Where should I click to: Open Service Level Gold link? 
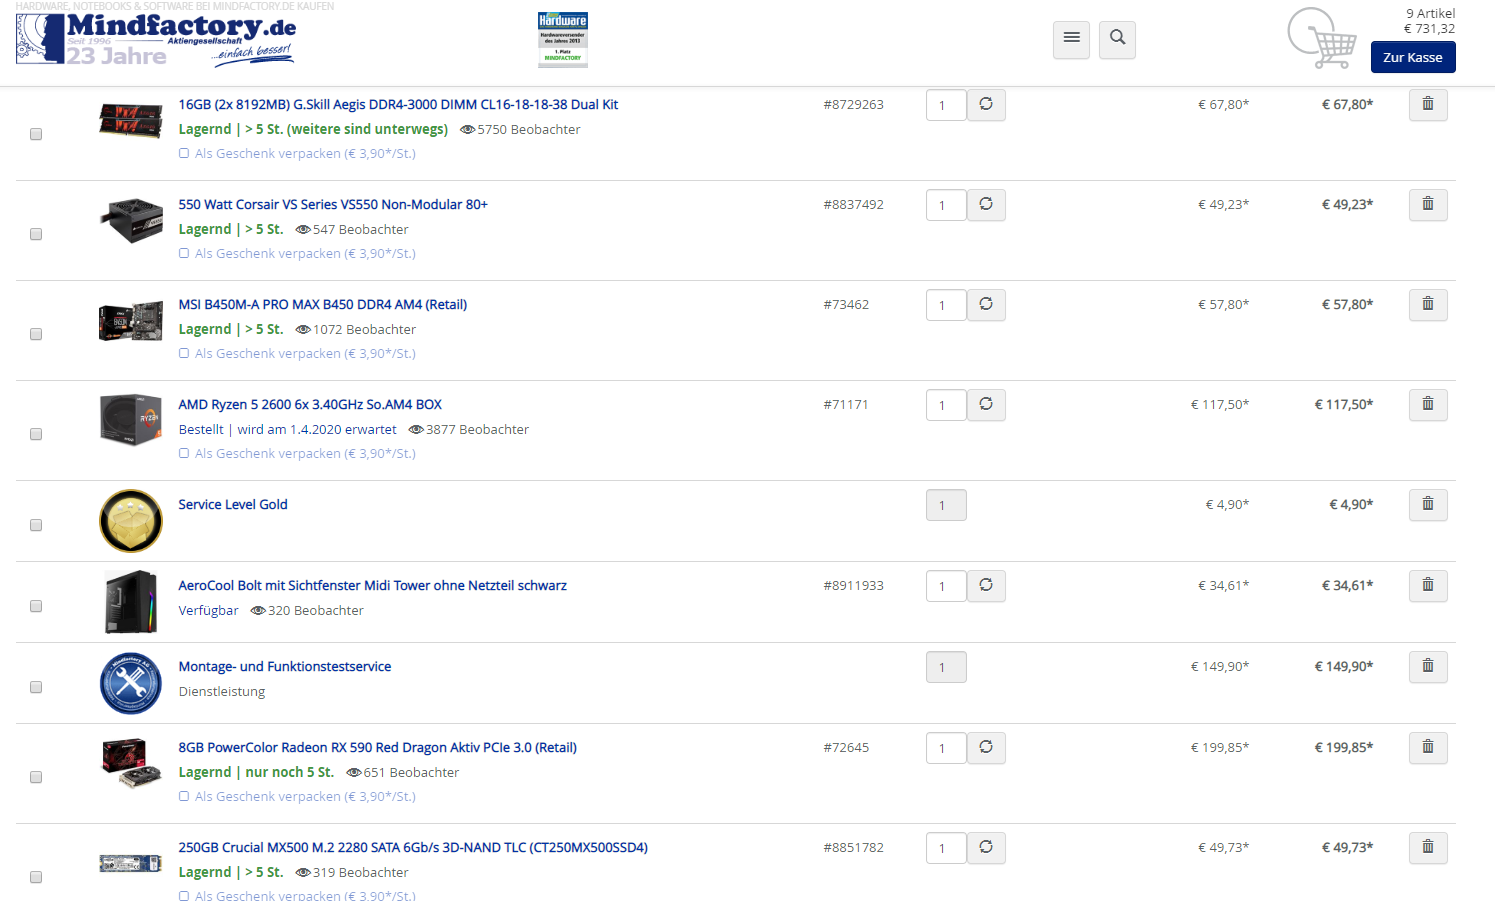pyautogui.click(x=233, y=504)
